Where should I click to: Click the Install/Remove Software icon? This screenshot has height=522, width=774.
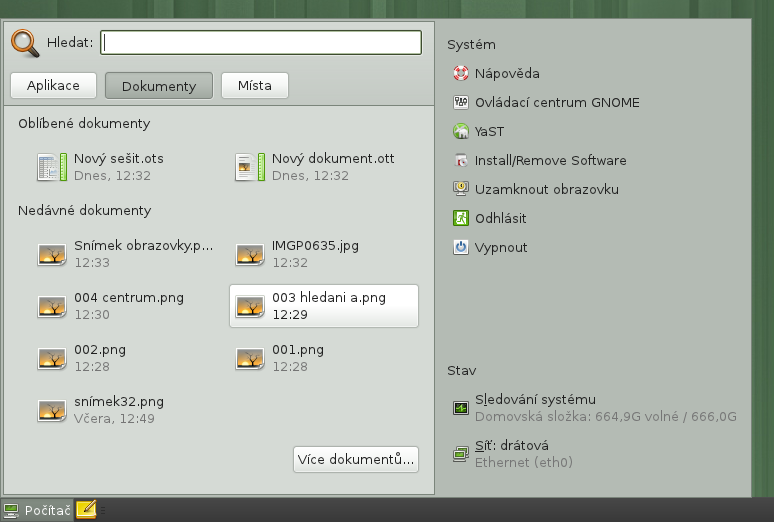(461, 161)
